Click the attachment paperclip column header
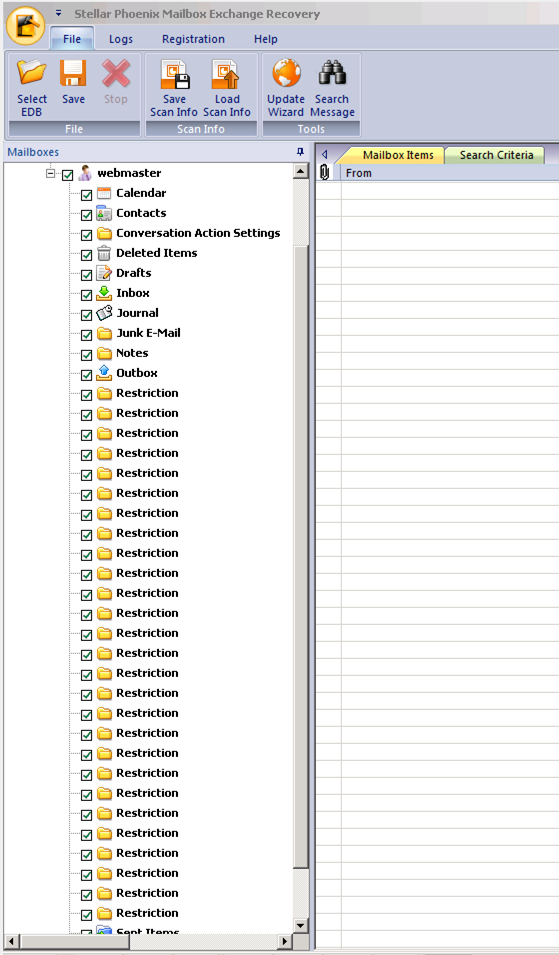The width and height of the screenshot is (559, 955). (325, 173)
